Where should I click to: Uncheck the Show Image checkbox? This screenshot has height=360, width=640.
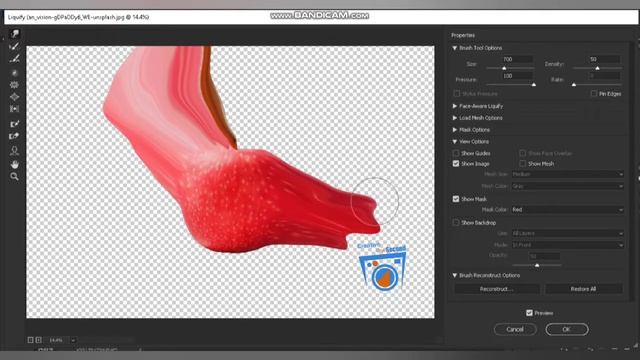[x=456, y=164]
